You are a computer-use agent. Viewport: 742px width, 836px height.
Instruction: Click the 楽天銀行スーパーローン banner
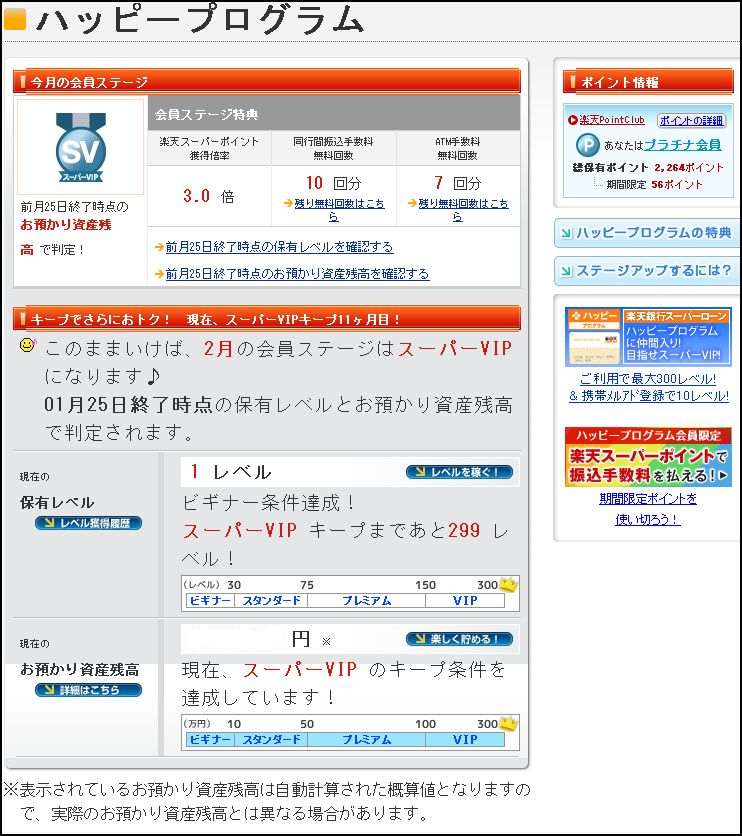pos(648,337)
